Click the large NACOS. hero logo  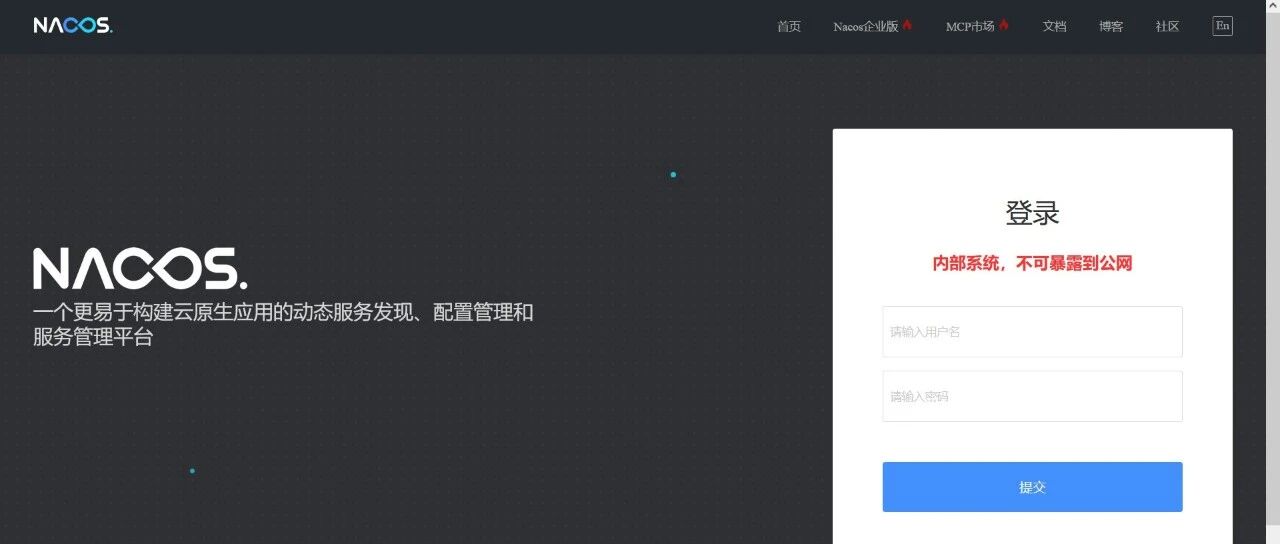point(140,268)
